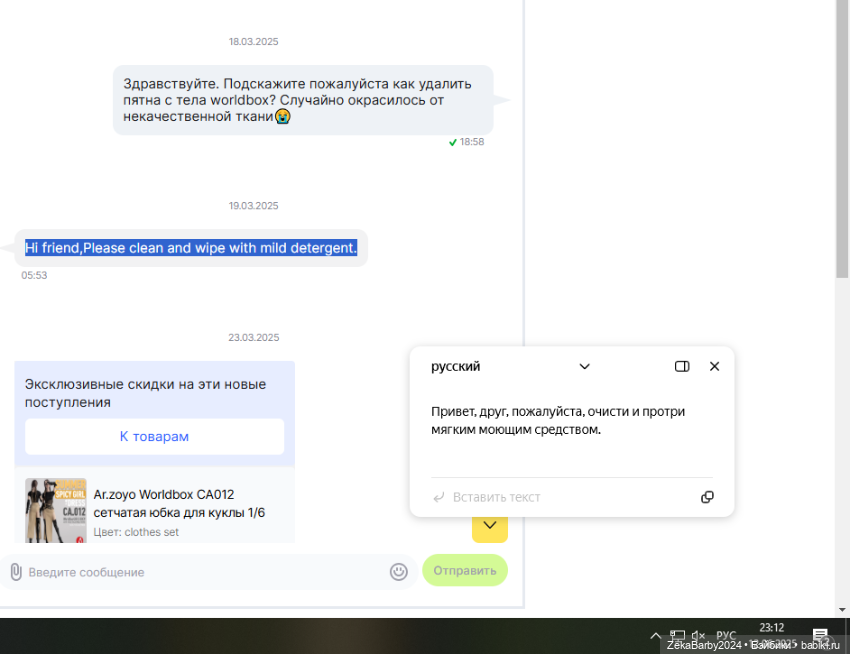Close the translation popup

714,367
